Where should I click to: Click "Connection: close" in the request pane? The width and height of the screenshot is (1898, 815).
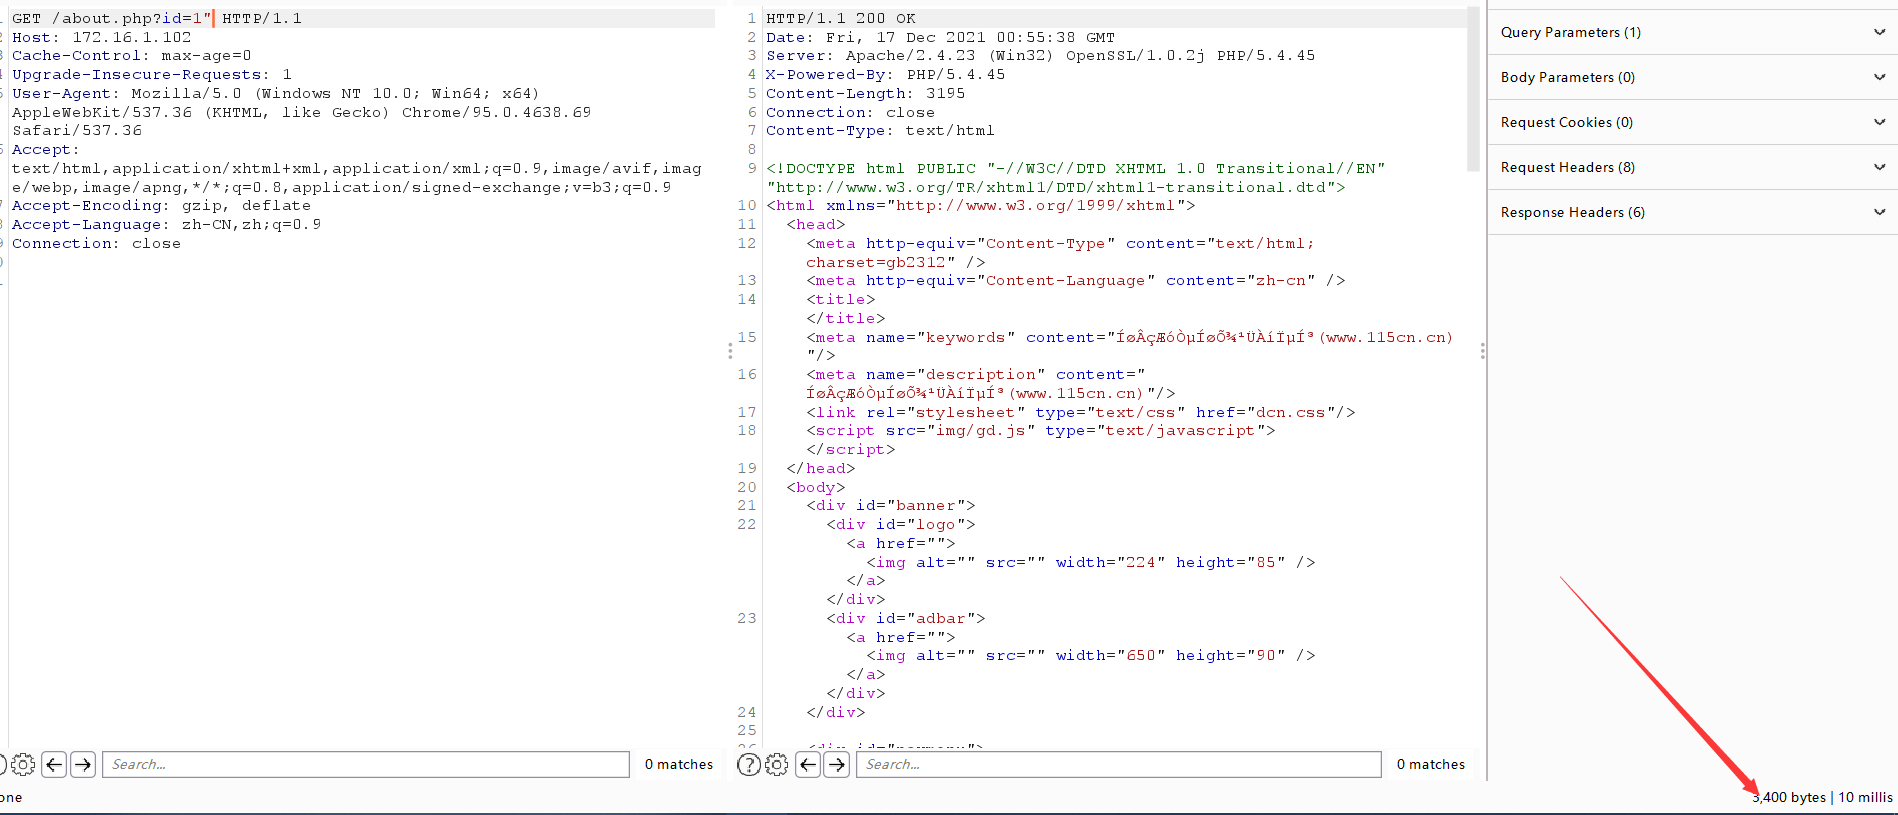click(96, 244)
